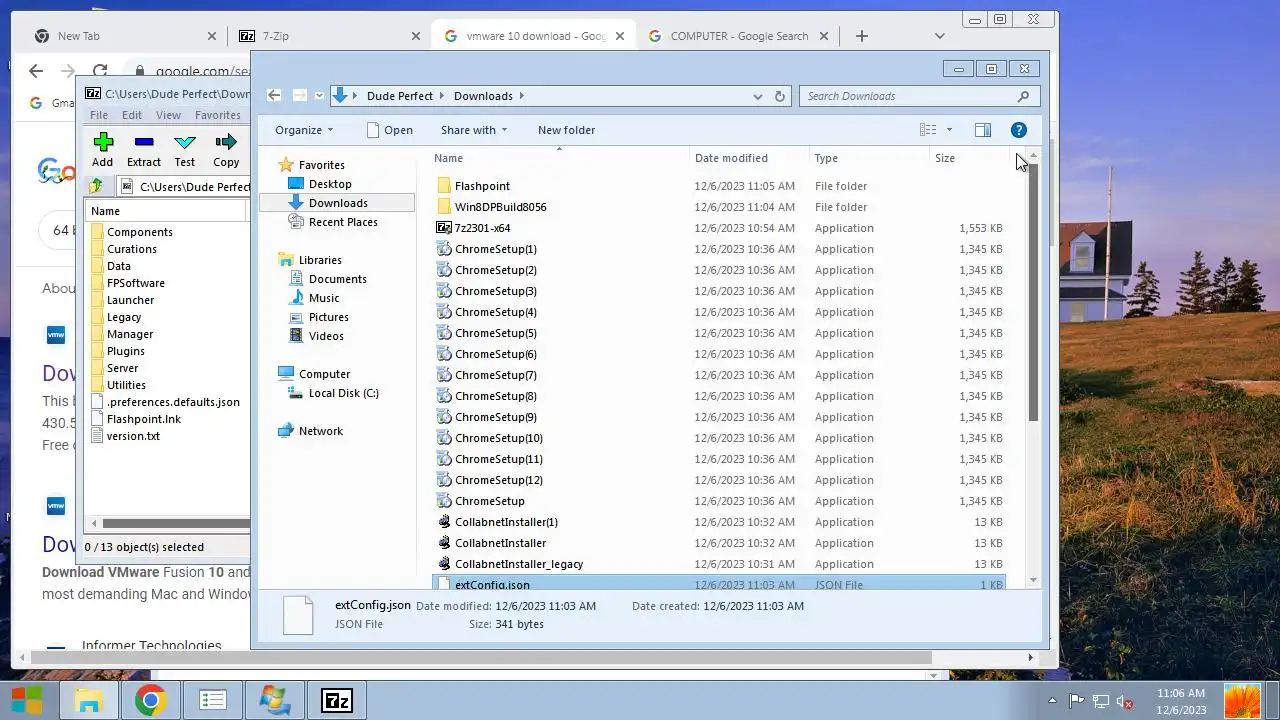Open 7-Zip from taskbar
The width and height of the screenshot is (1280, 720).
pyautogui.click(x=337, y=700)
